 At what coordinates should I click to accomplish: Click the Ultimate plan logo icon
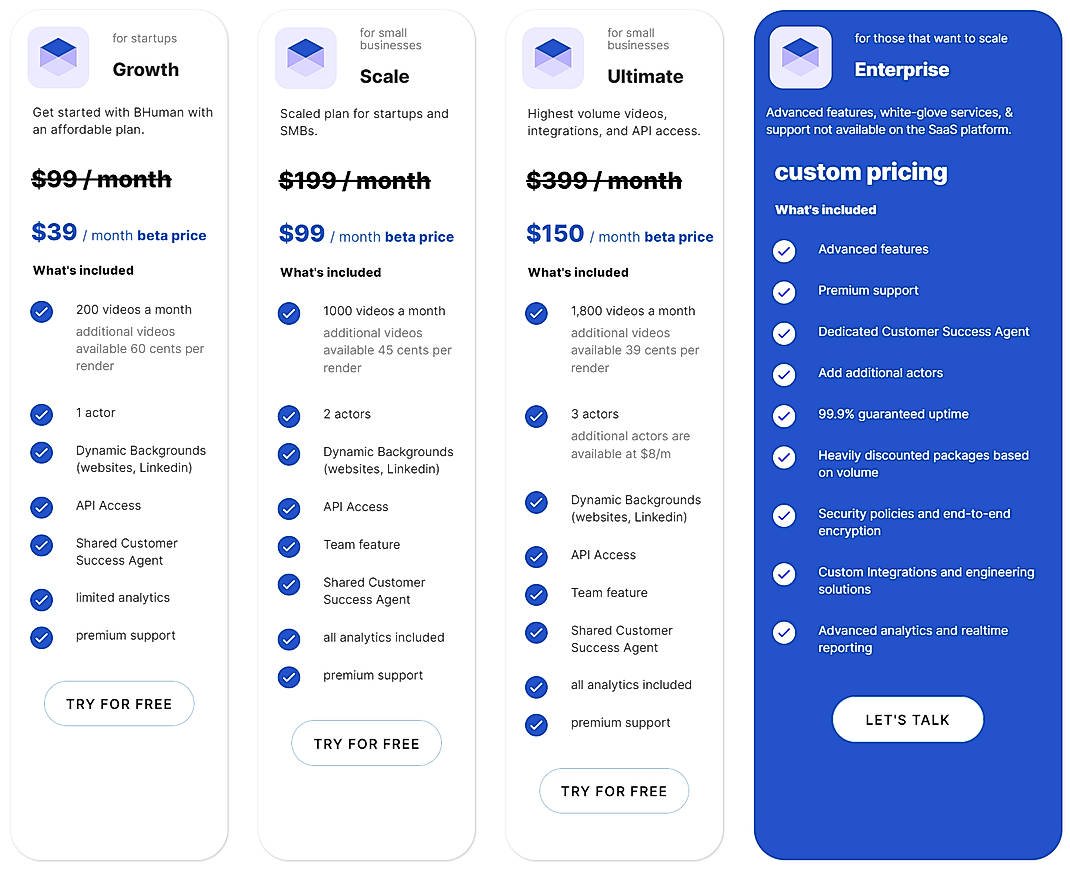552,57
